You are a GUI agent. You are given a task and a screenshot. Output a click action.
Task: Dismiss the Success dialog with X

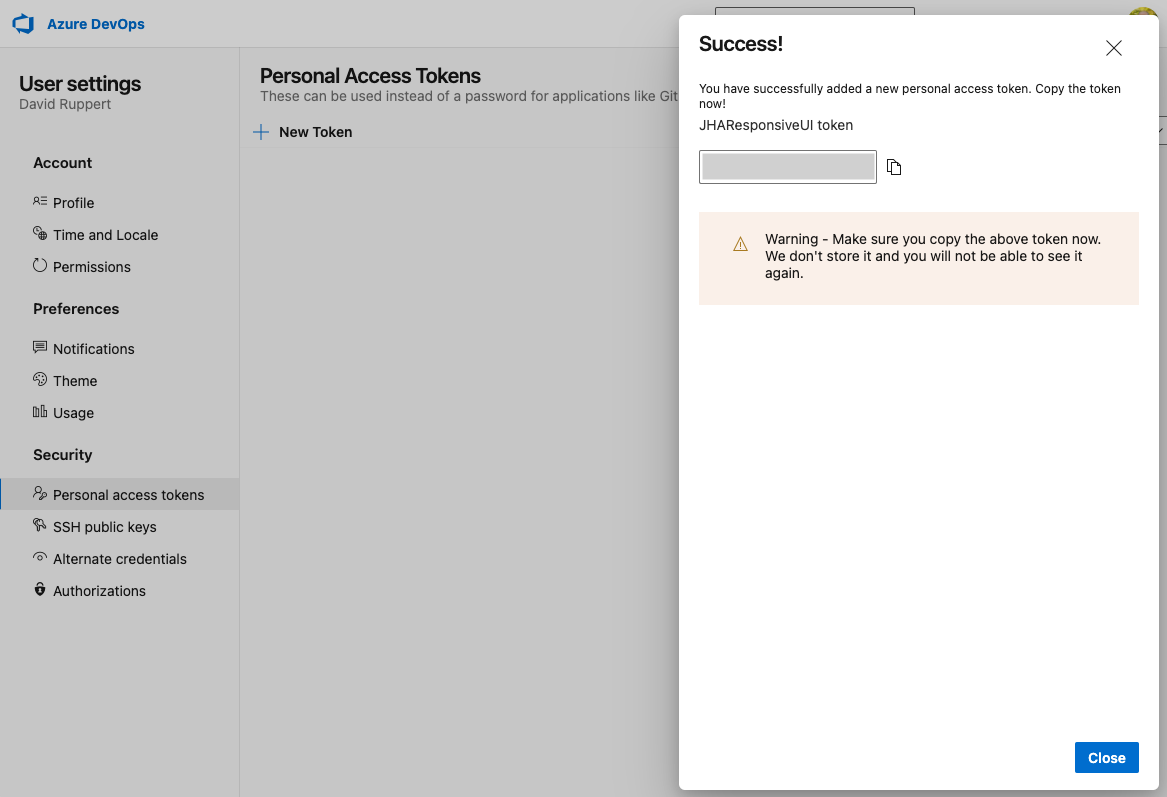pos(1113,48)
